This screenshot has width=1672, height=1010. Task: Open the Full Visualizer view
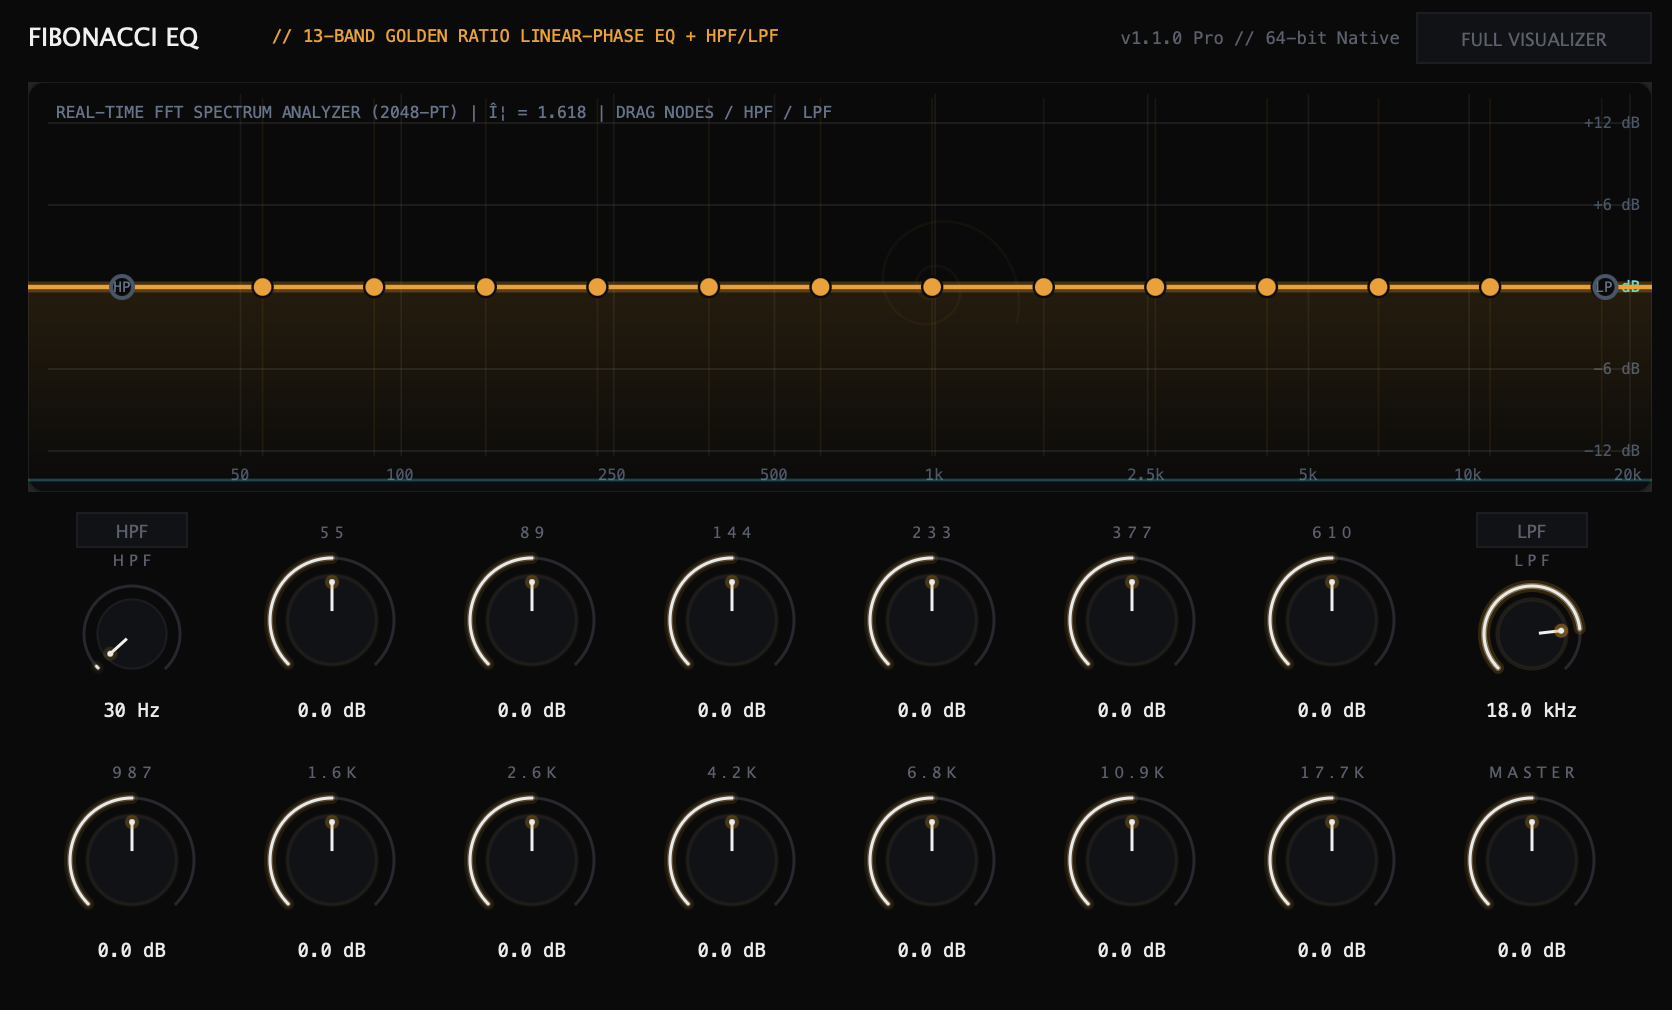[1534, 39]
